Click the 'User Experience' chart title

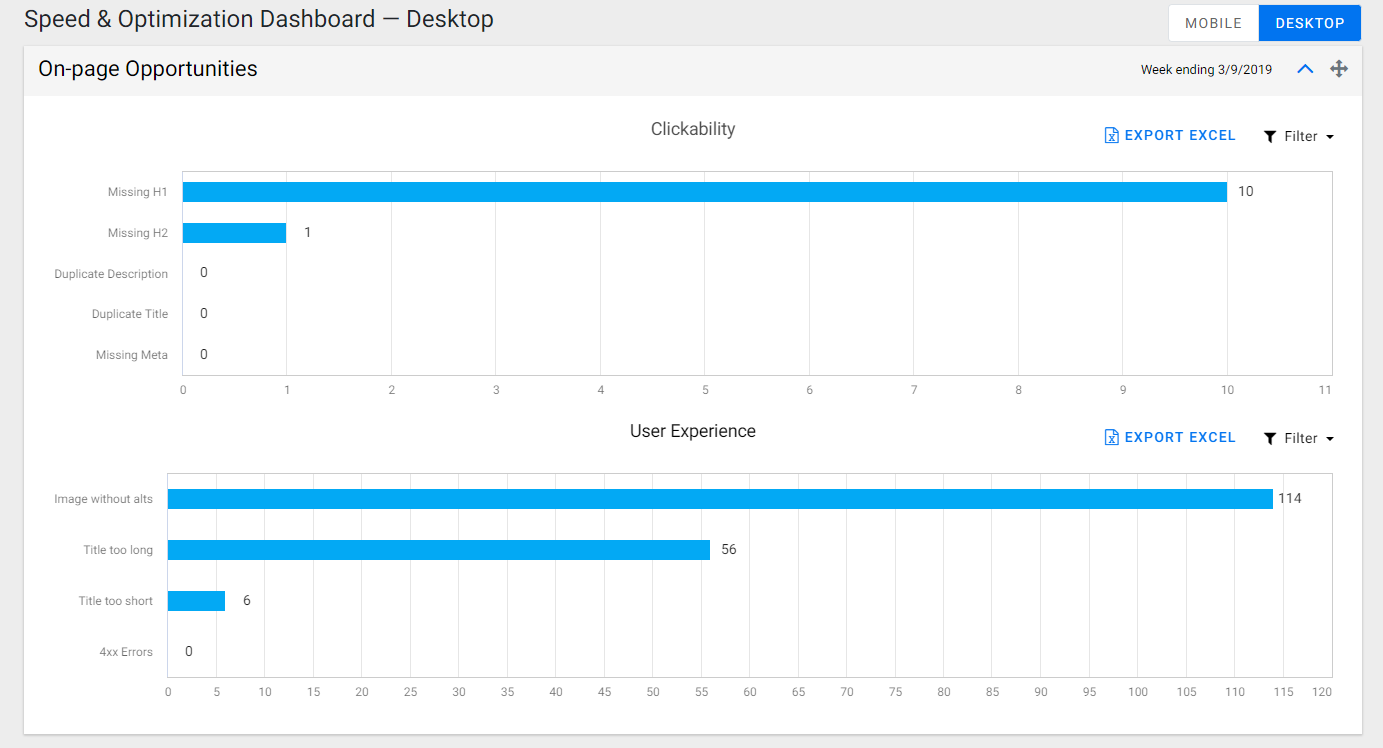(693, 431)
